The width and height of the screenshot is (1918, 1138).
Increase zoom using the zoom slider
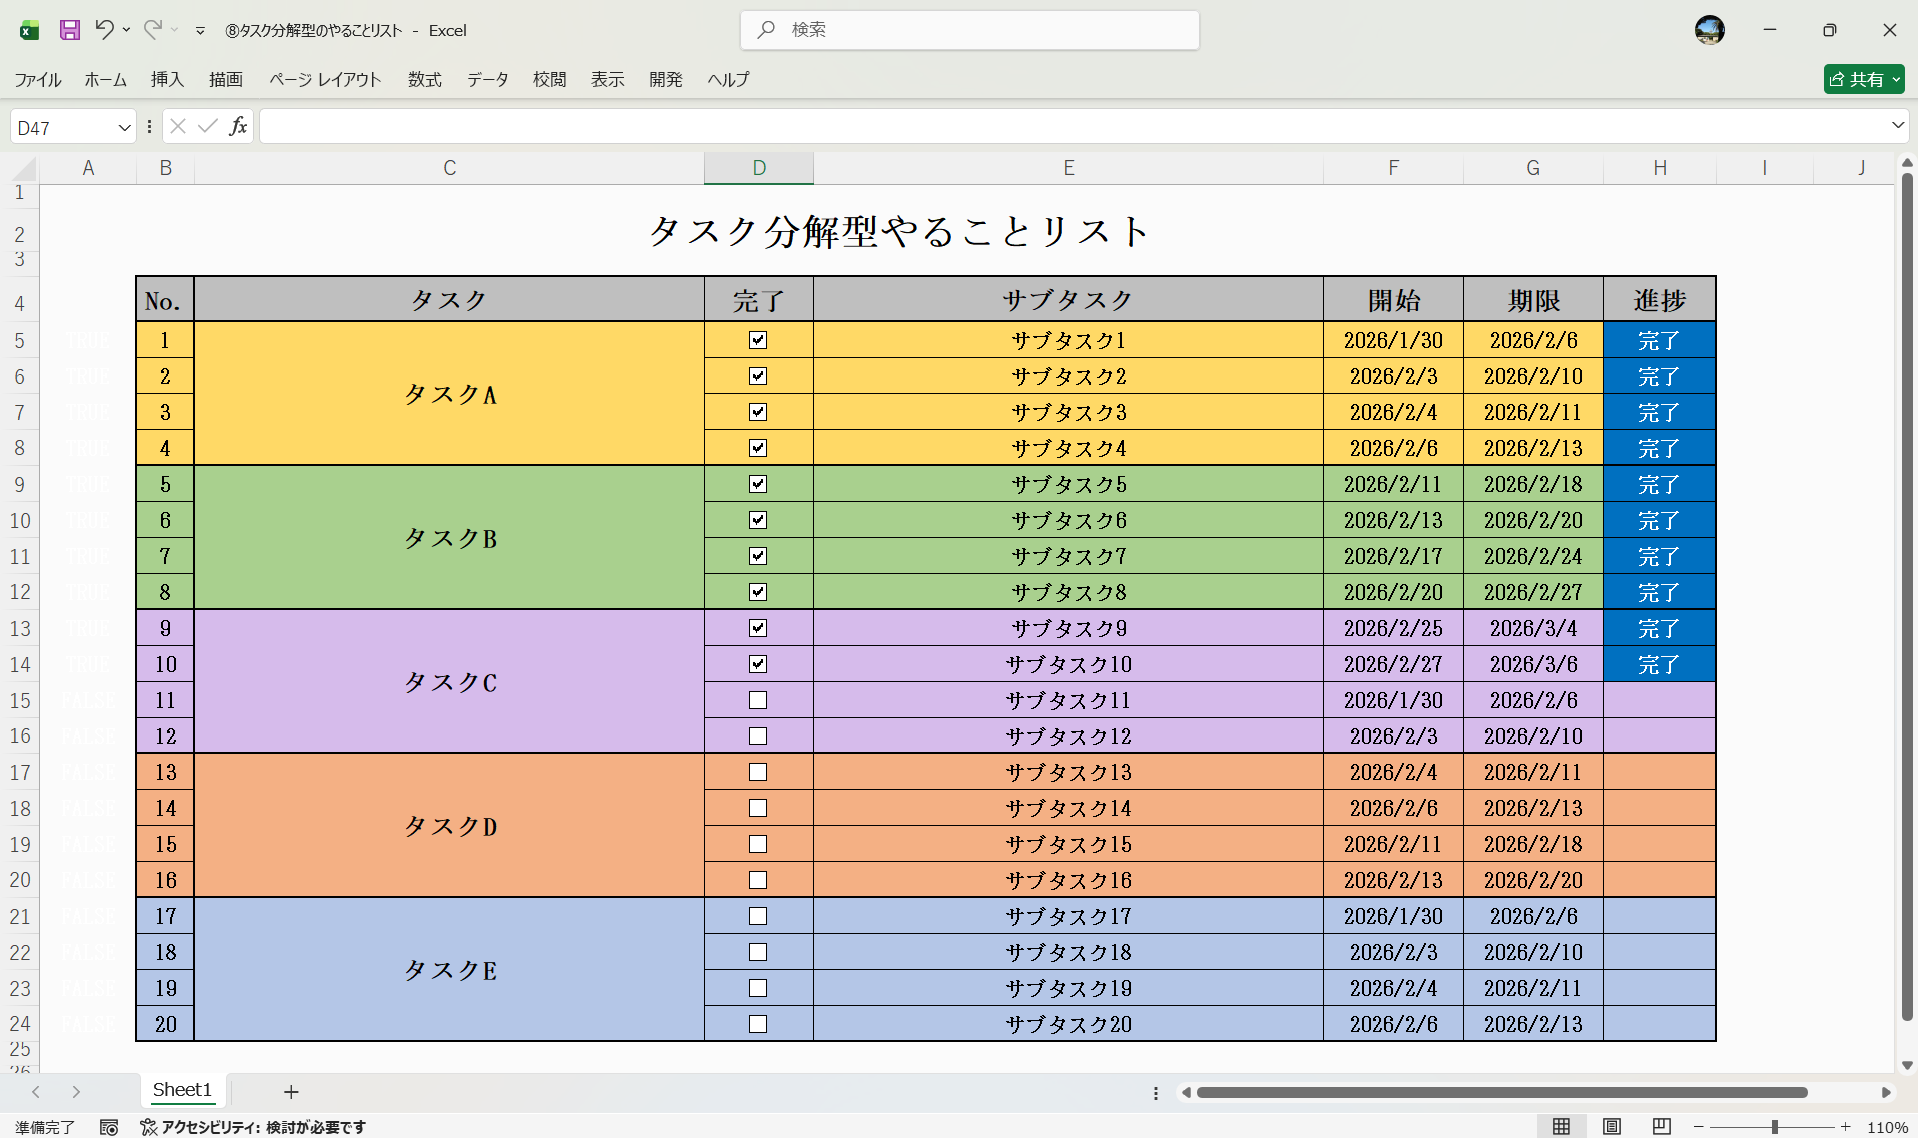[x=1846, y=1126]
